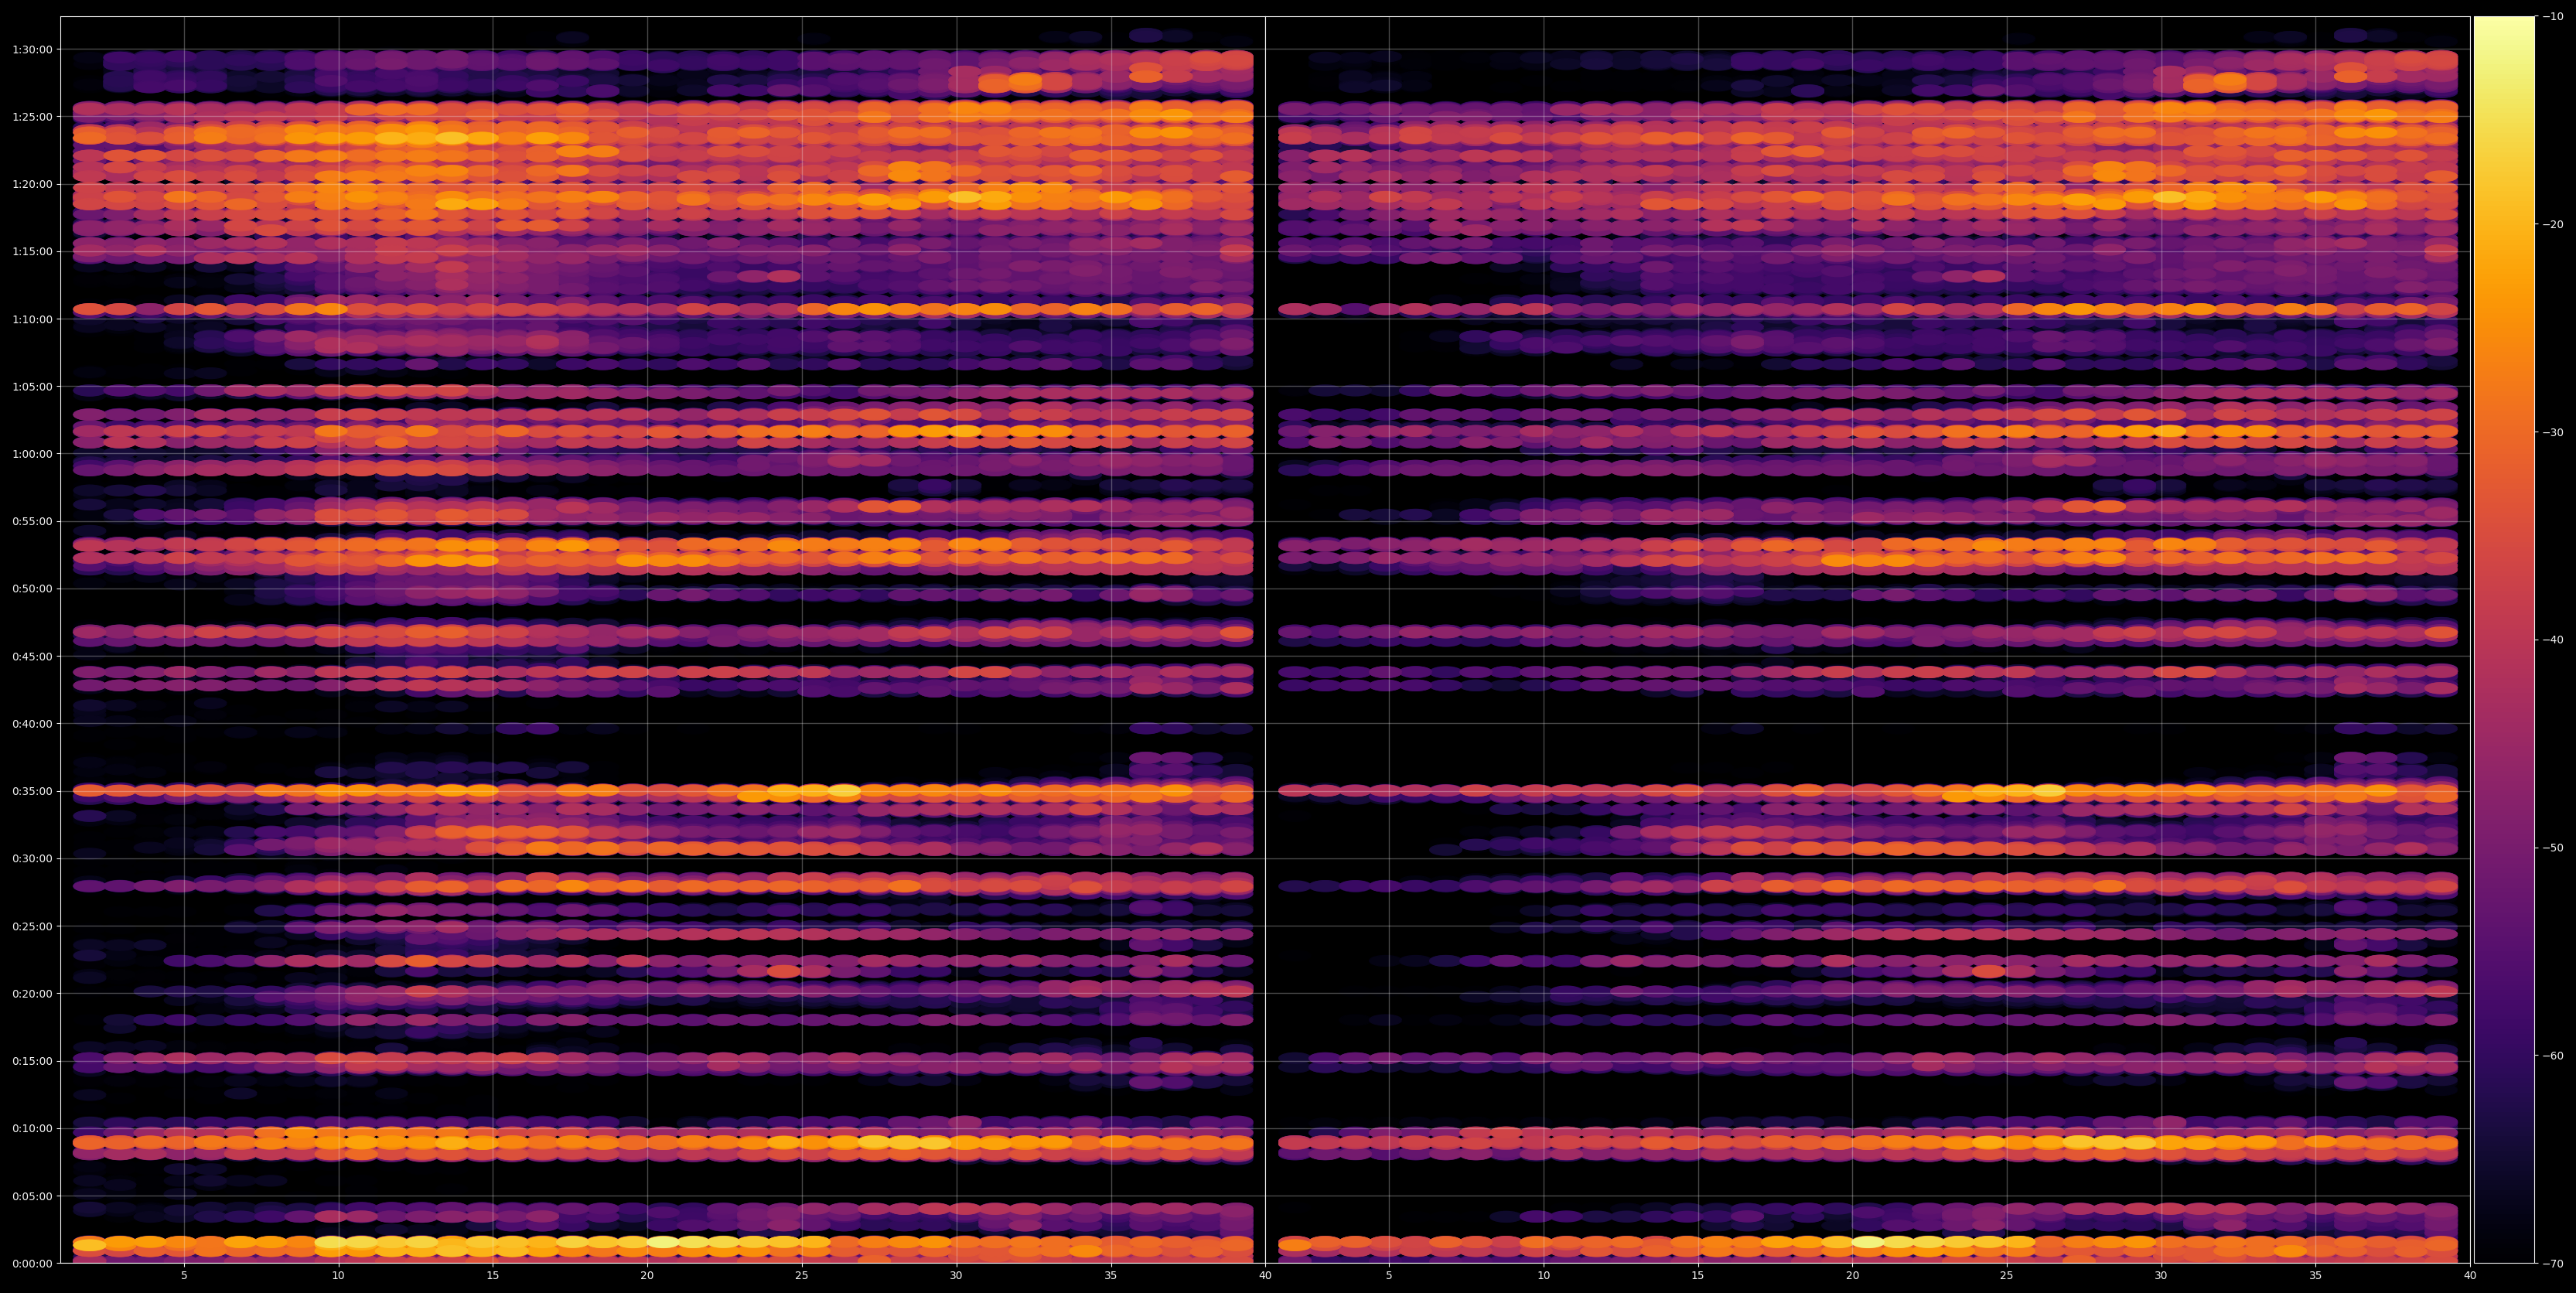Click the 1:15:00 y-axis tick label
This screenshot has width=2576, height=1293.
(32, 252)
